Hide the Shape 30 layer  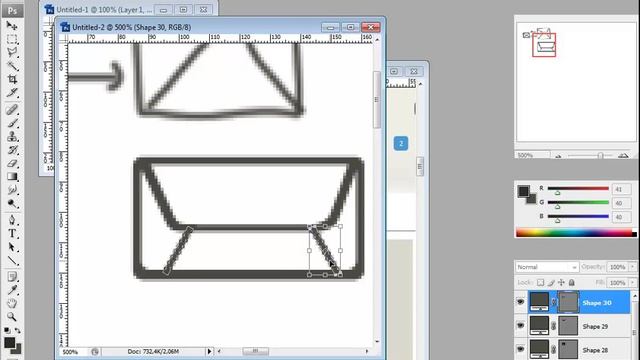520,302
